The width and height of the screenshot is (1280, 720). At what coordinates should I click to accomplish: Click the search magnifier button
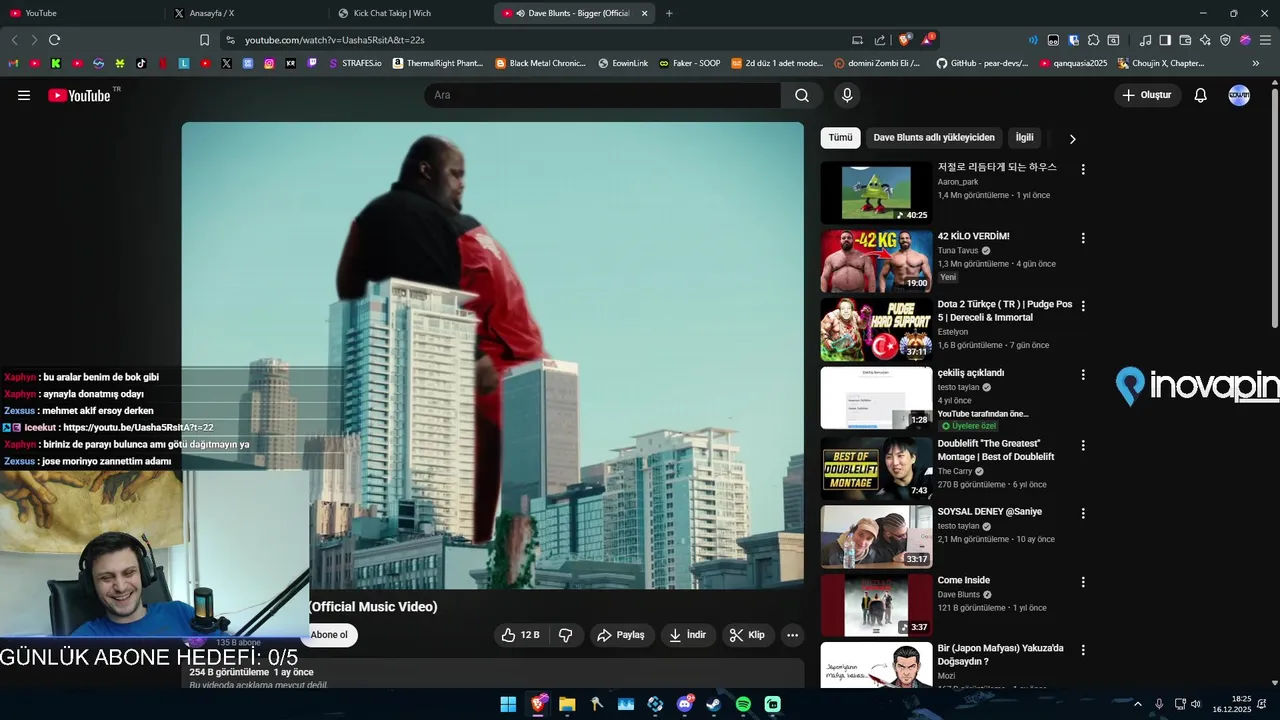(802, 95)
